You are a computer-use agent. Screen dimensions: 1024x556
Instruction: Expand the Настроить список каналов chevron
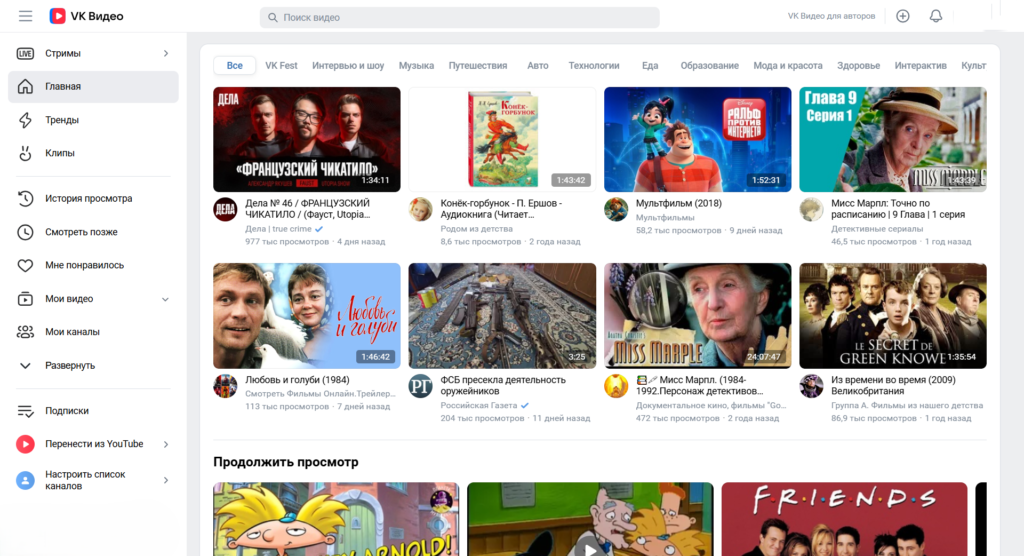click(x=166, y=480)
